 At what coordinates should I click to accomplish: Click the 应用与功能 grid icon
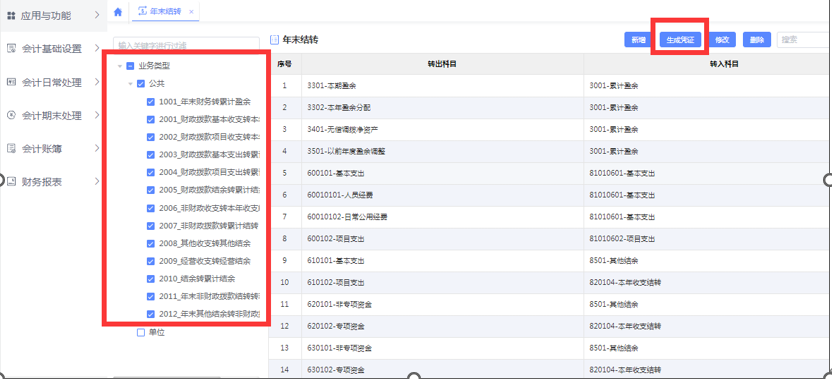11,16
